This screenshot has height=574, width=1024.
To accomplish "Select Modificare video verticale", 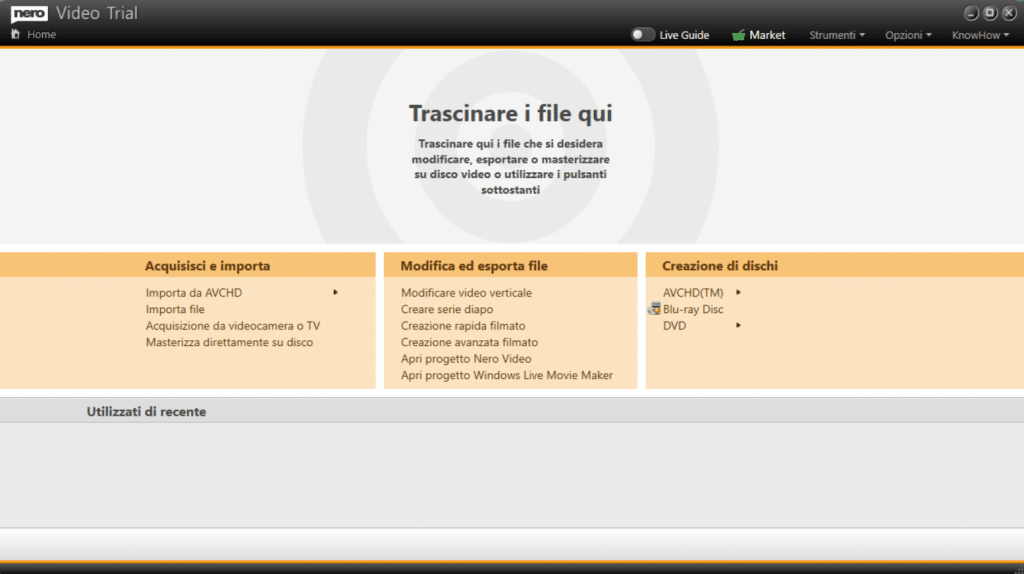I will [x=466, y=293].
